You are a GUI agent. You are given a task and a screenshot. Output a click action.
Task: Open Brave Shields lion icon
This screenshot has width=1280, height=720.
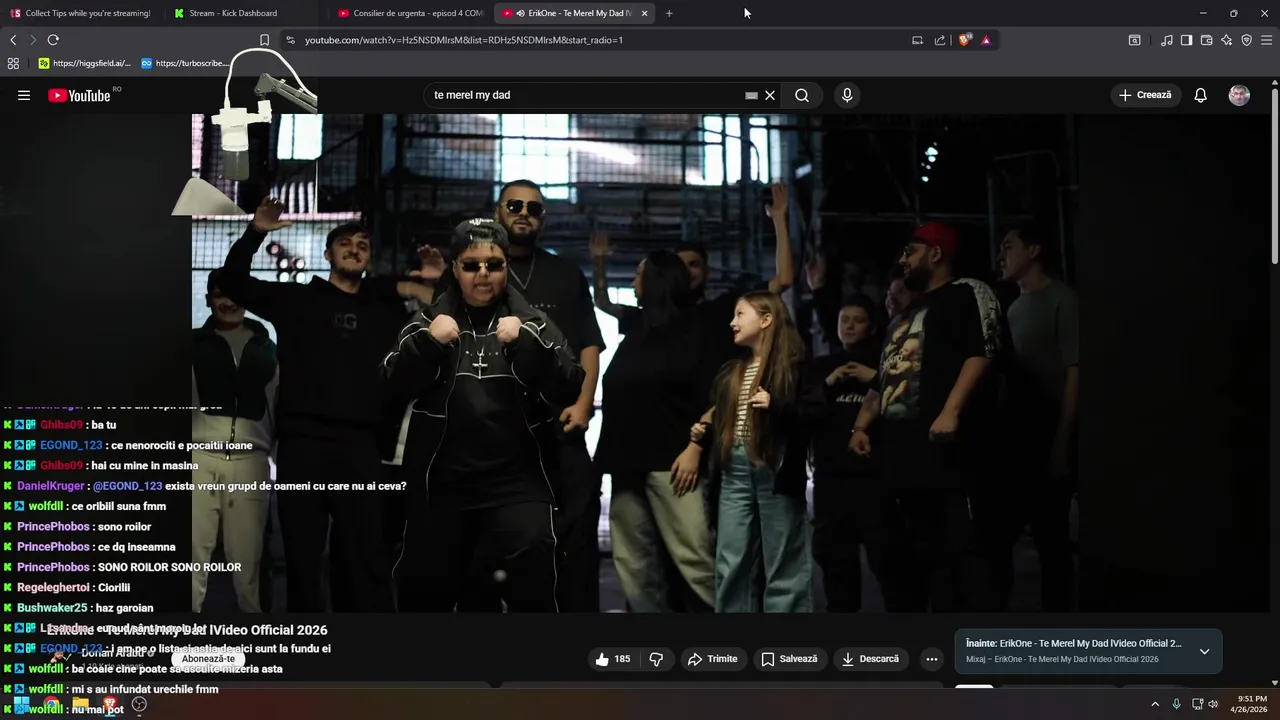pos(964,40)
